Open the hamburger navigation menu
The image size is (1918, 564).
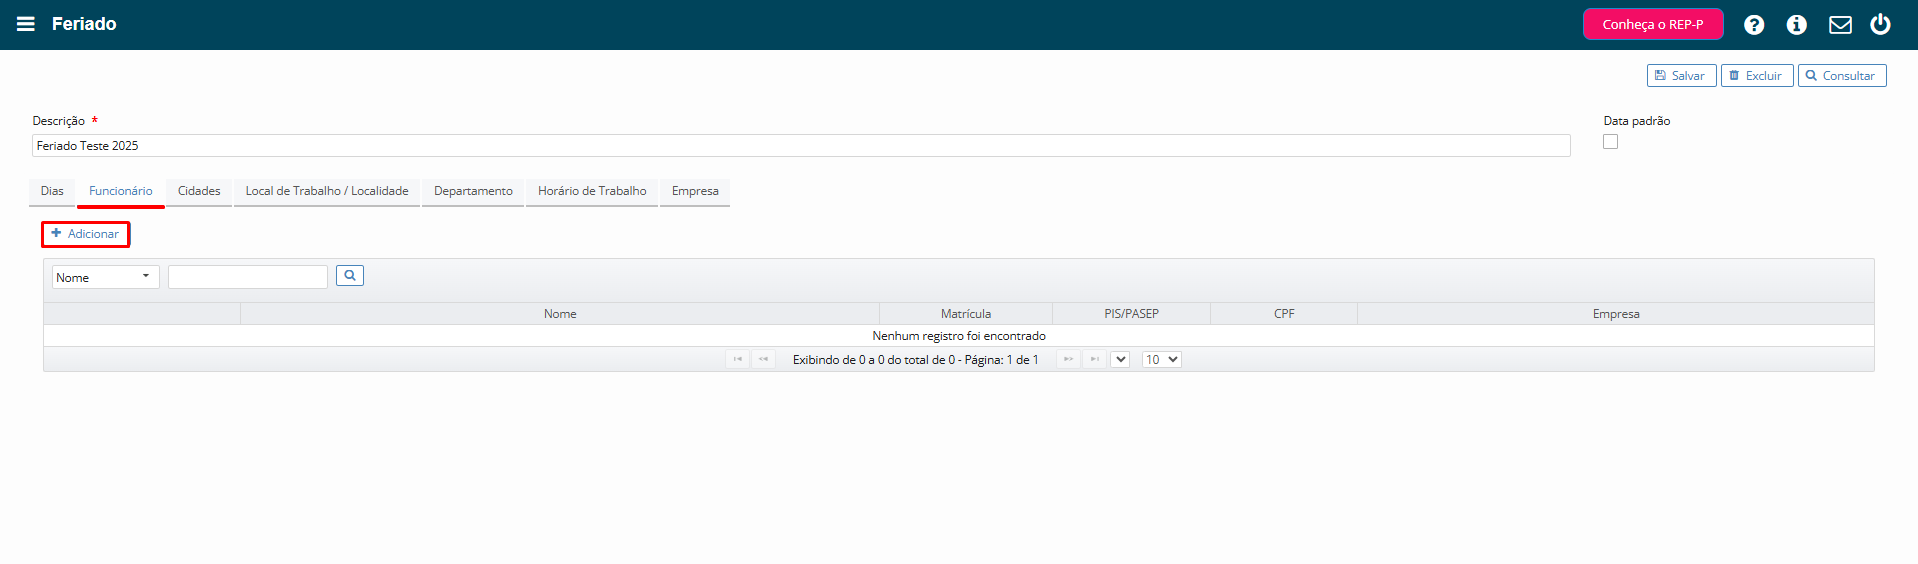26,24
